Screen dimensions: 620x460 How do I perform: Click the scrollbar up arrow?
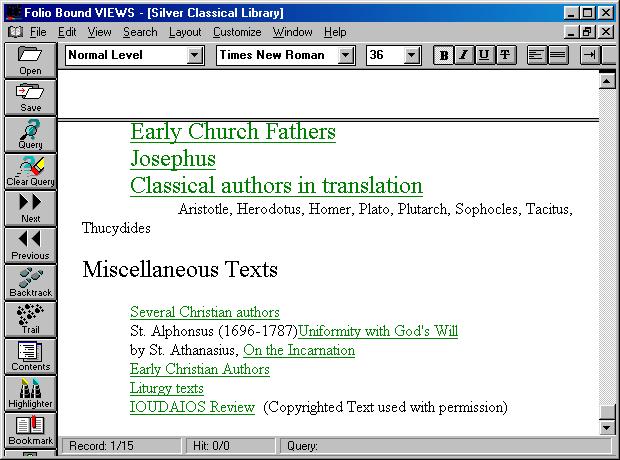coord(607,81)
